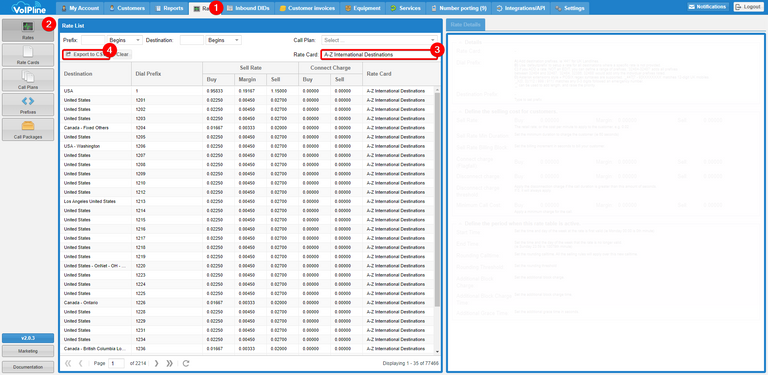Select the USA - Washington row
The height and width of the screenshot is (375, 768).
tap(247, 146)
